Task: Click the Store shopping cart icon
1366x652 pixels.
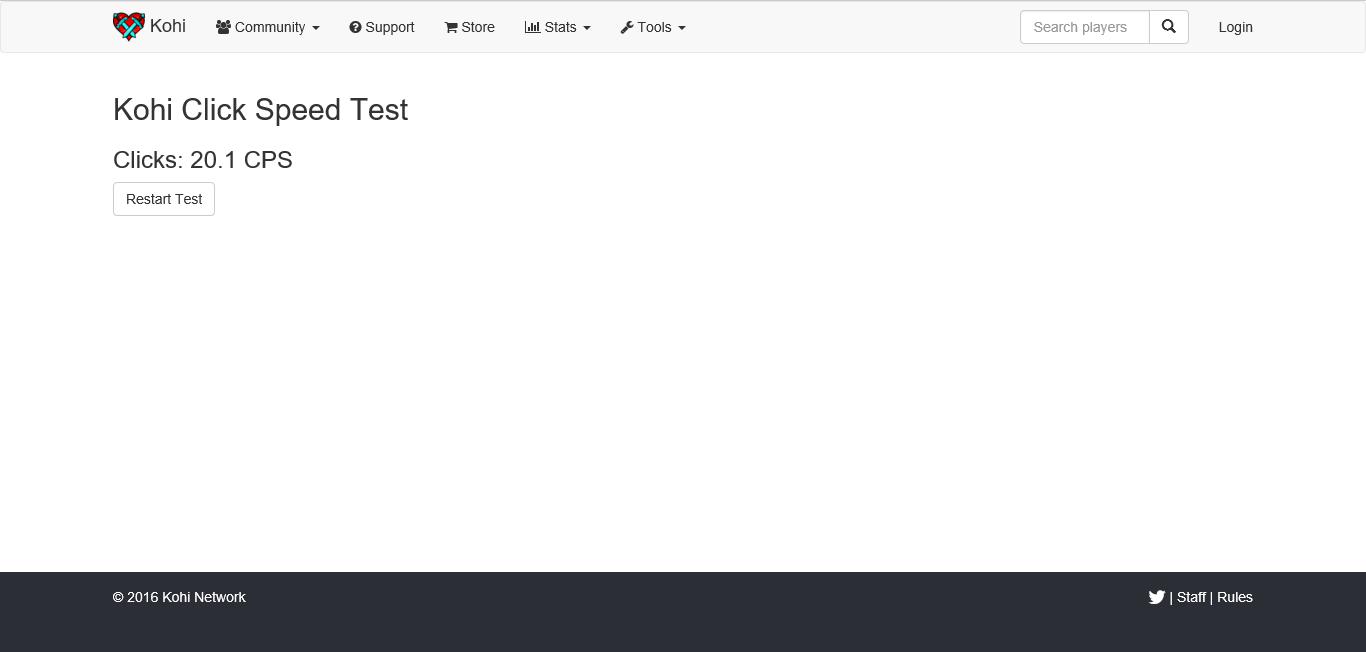Action: pos(451,27)
